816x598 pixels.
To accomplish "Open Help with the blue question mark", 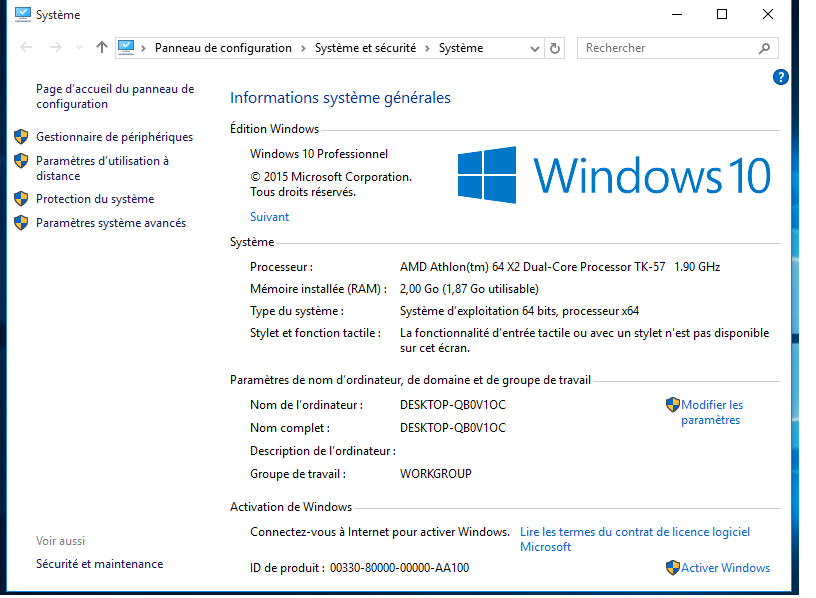I will tap(780, 77).
